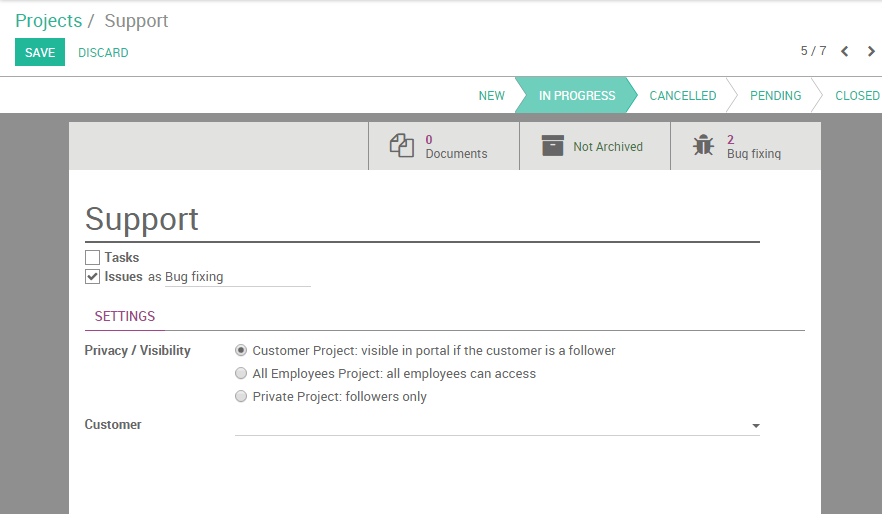Set stage to Pending

click(775, 96)
